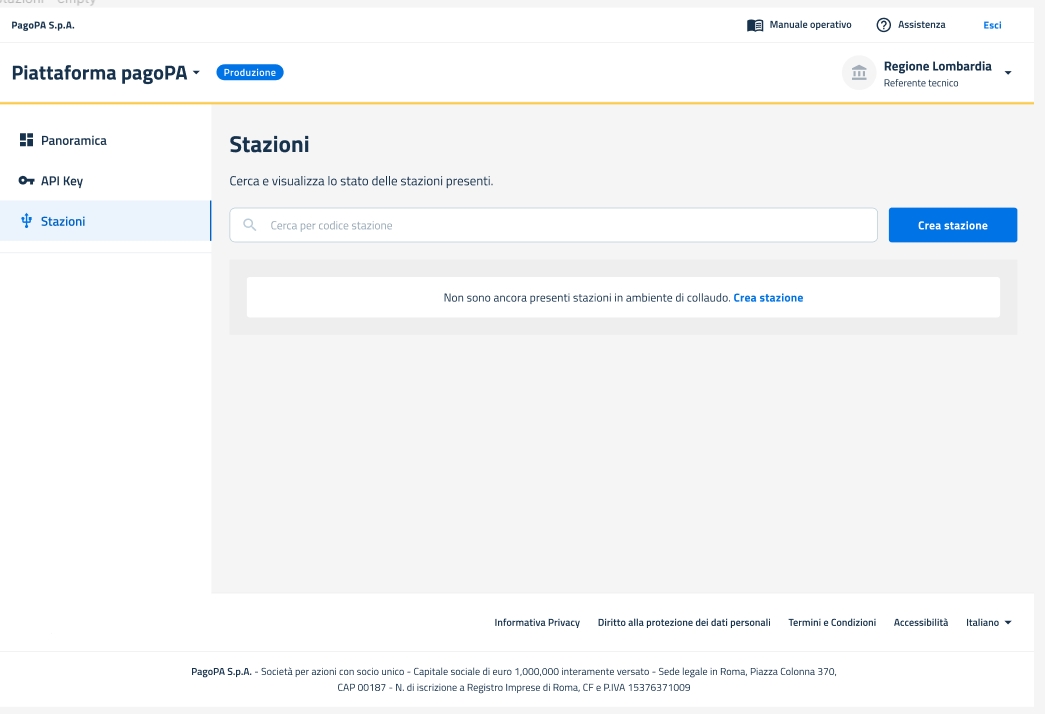Select Stazioni in the sidebar

point(63,221)
